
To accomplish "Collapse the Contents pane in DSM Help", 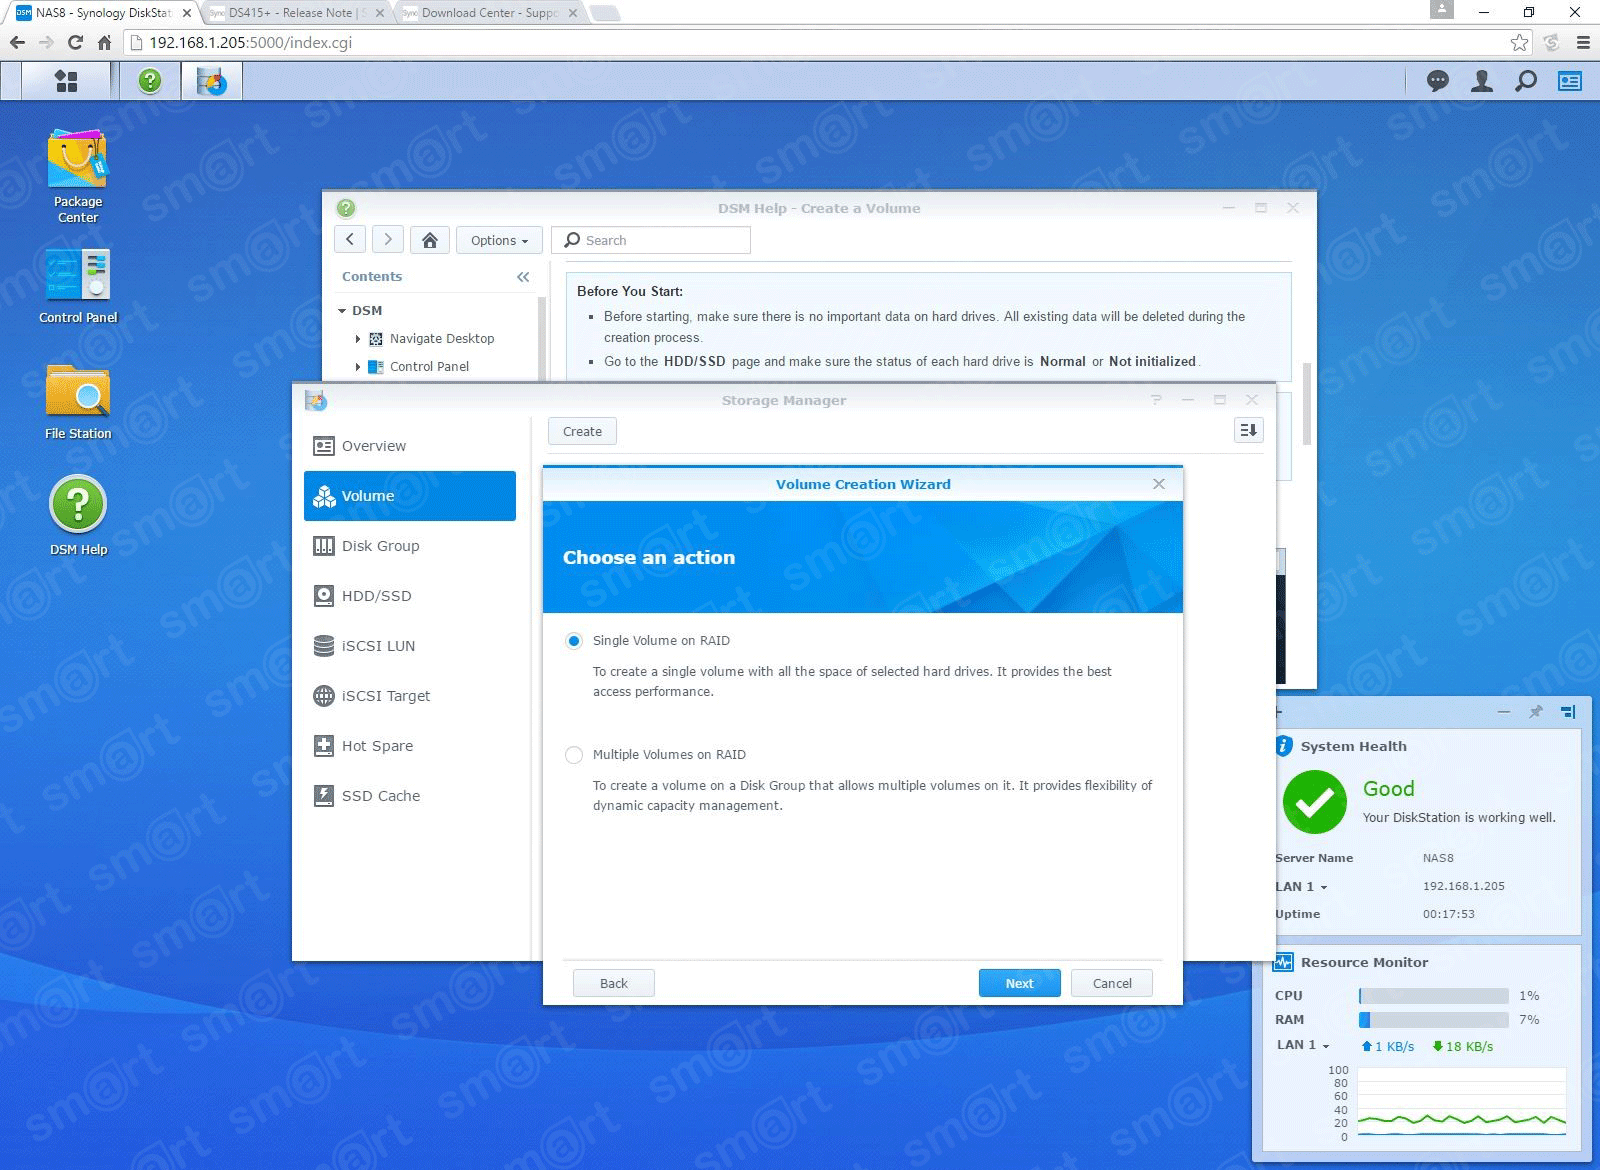I will 523,277.
